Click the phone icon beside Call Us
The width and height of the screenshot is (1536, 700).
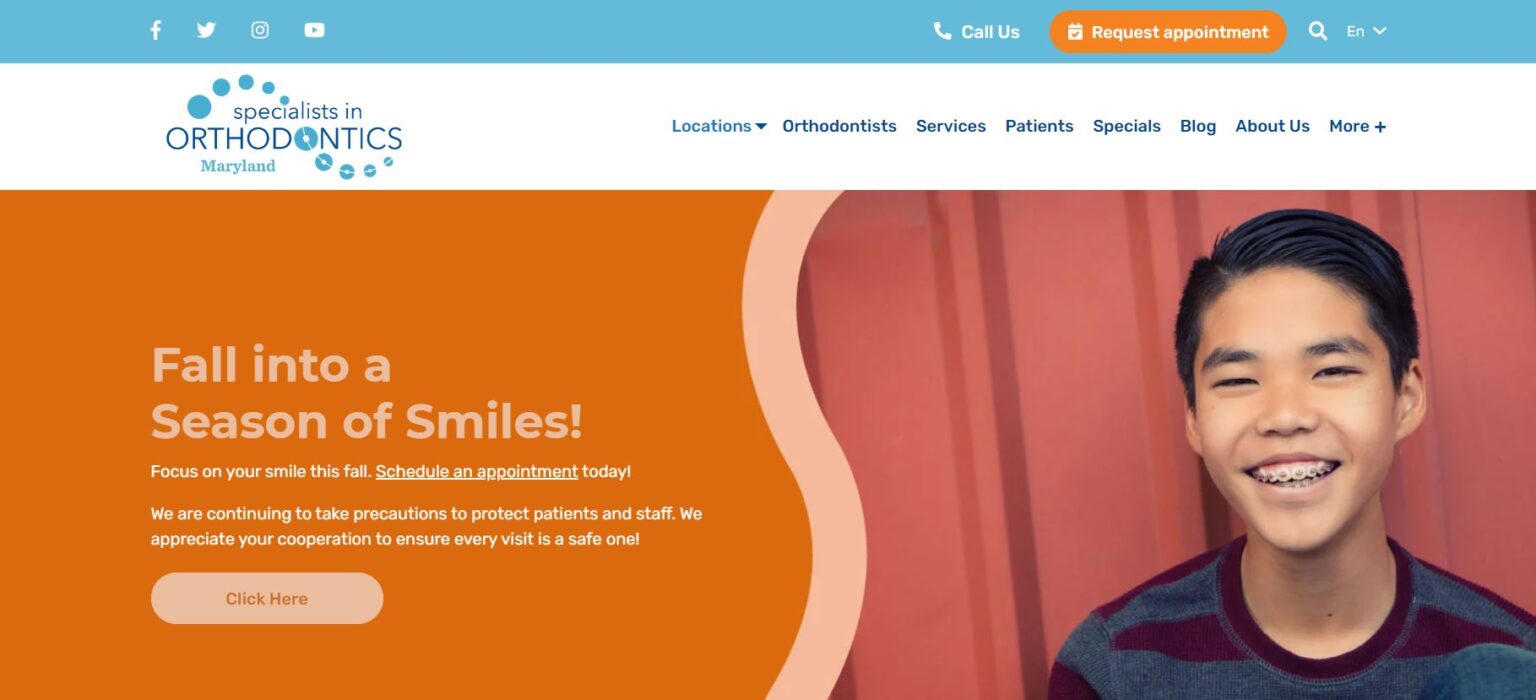click(x=942, y=31)
